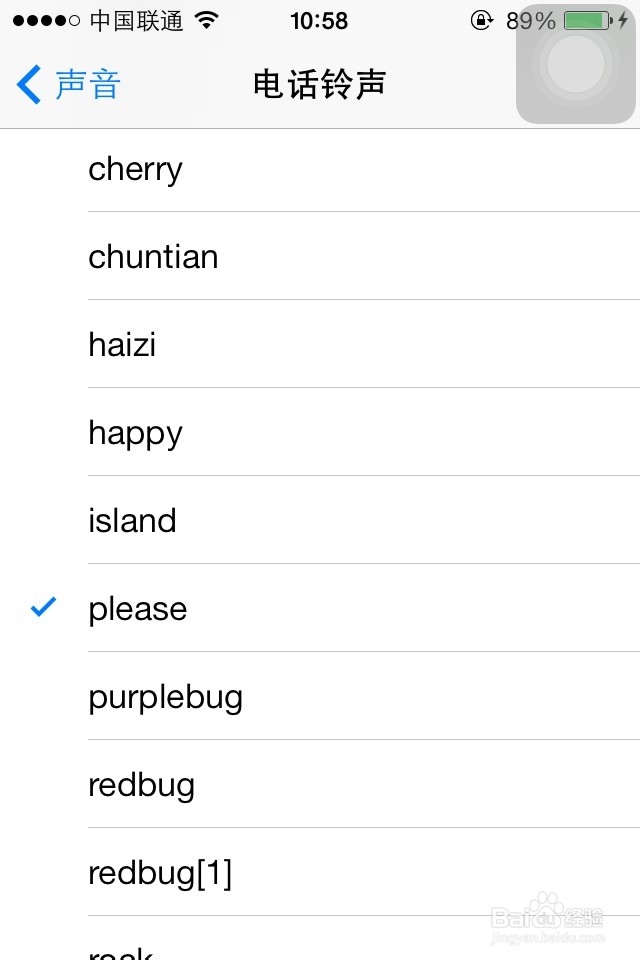Tap the Wi-Fi status icon

pyautogui.click(x=208, y=20)
